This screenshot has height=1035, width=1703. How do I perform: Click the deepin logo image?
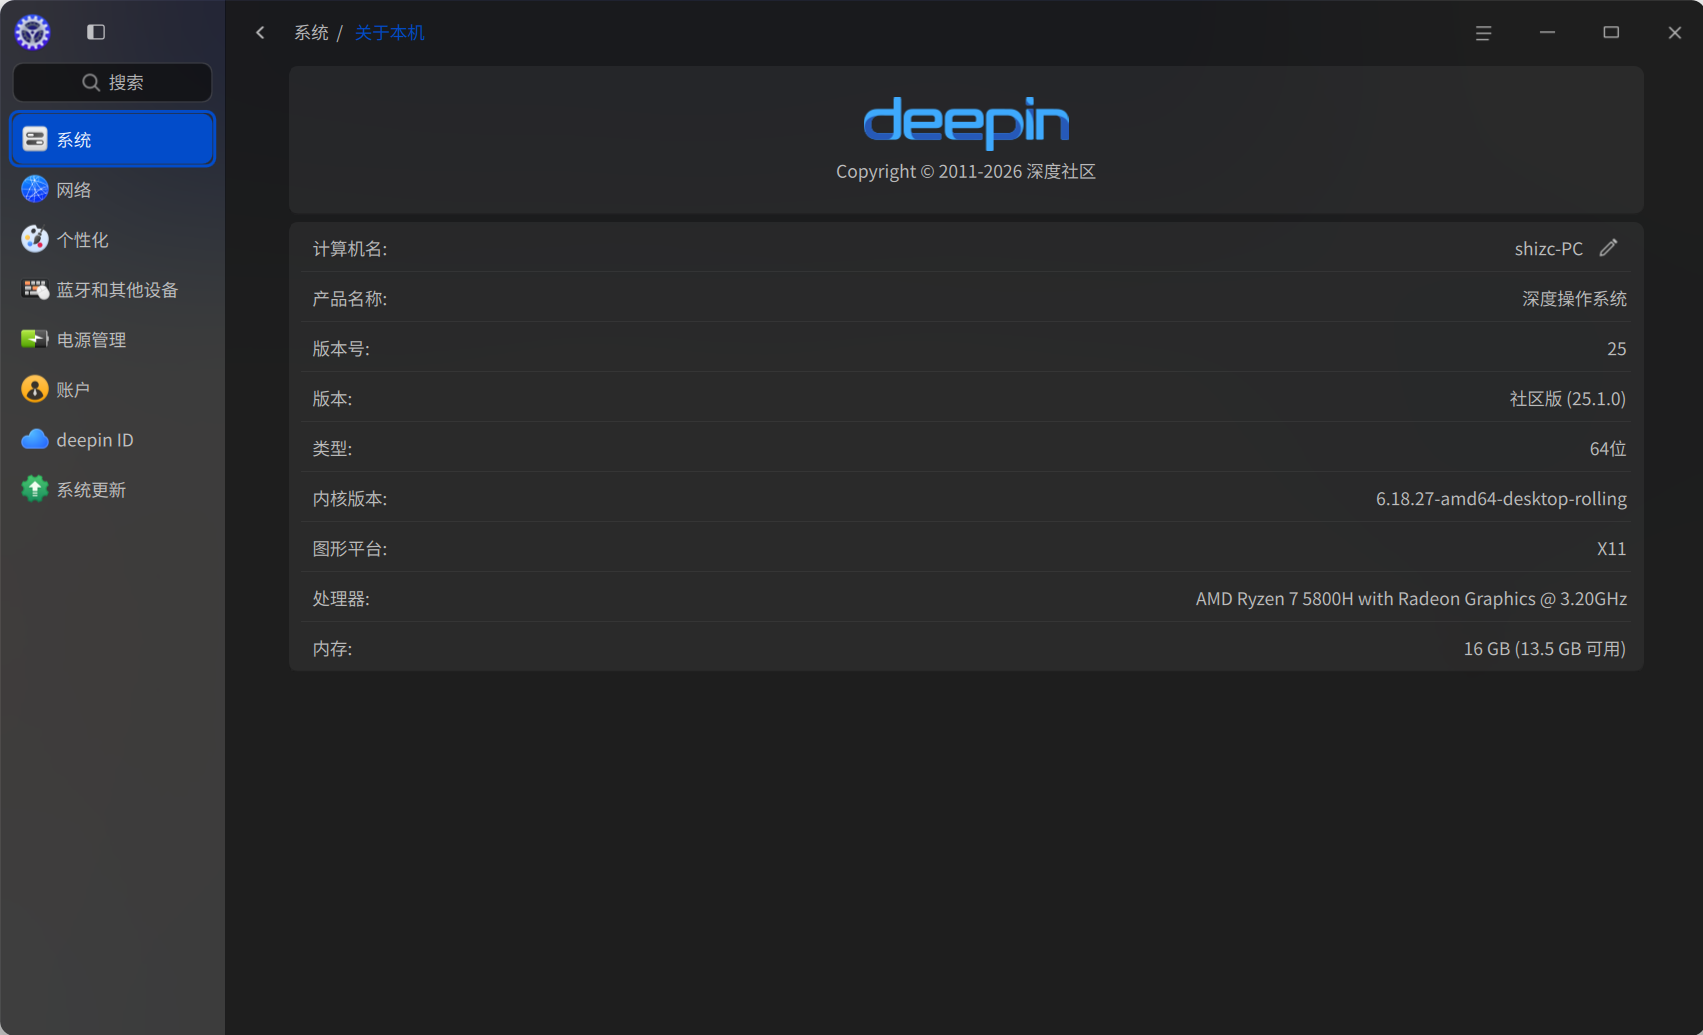tap(966, 122)
